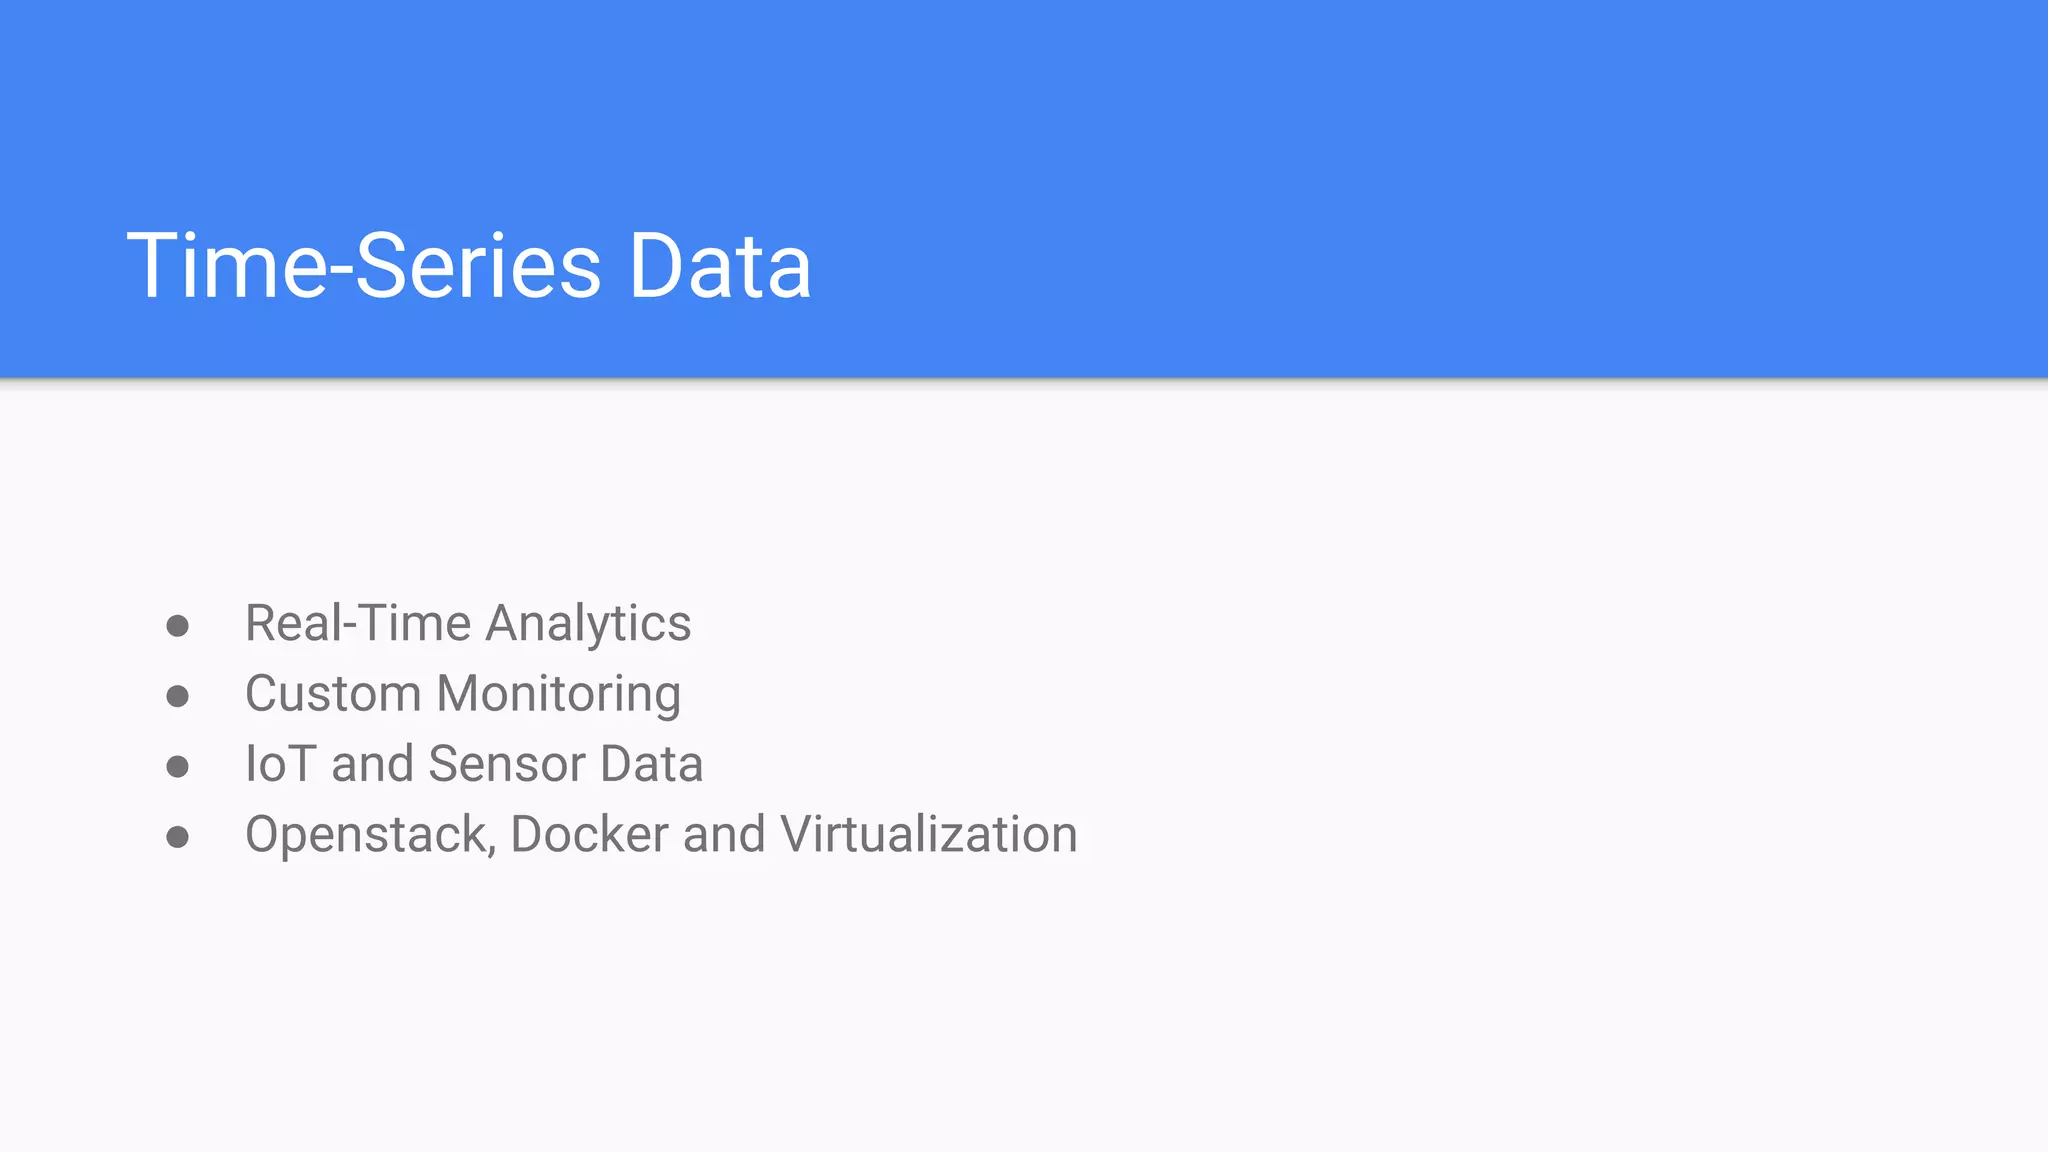
Task: Select the word "Monitoring" in the list
Action: (x=559, y=695)
